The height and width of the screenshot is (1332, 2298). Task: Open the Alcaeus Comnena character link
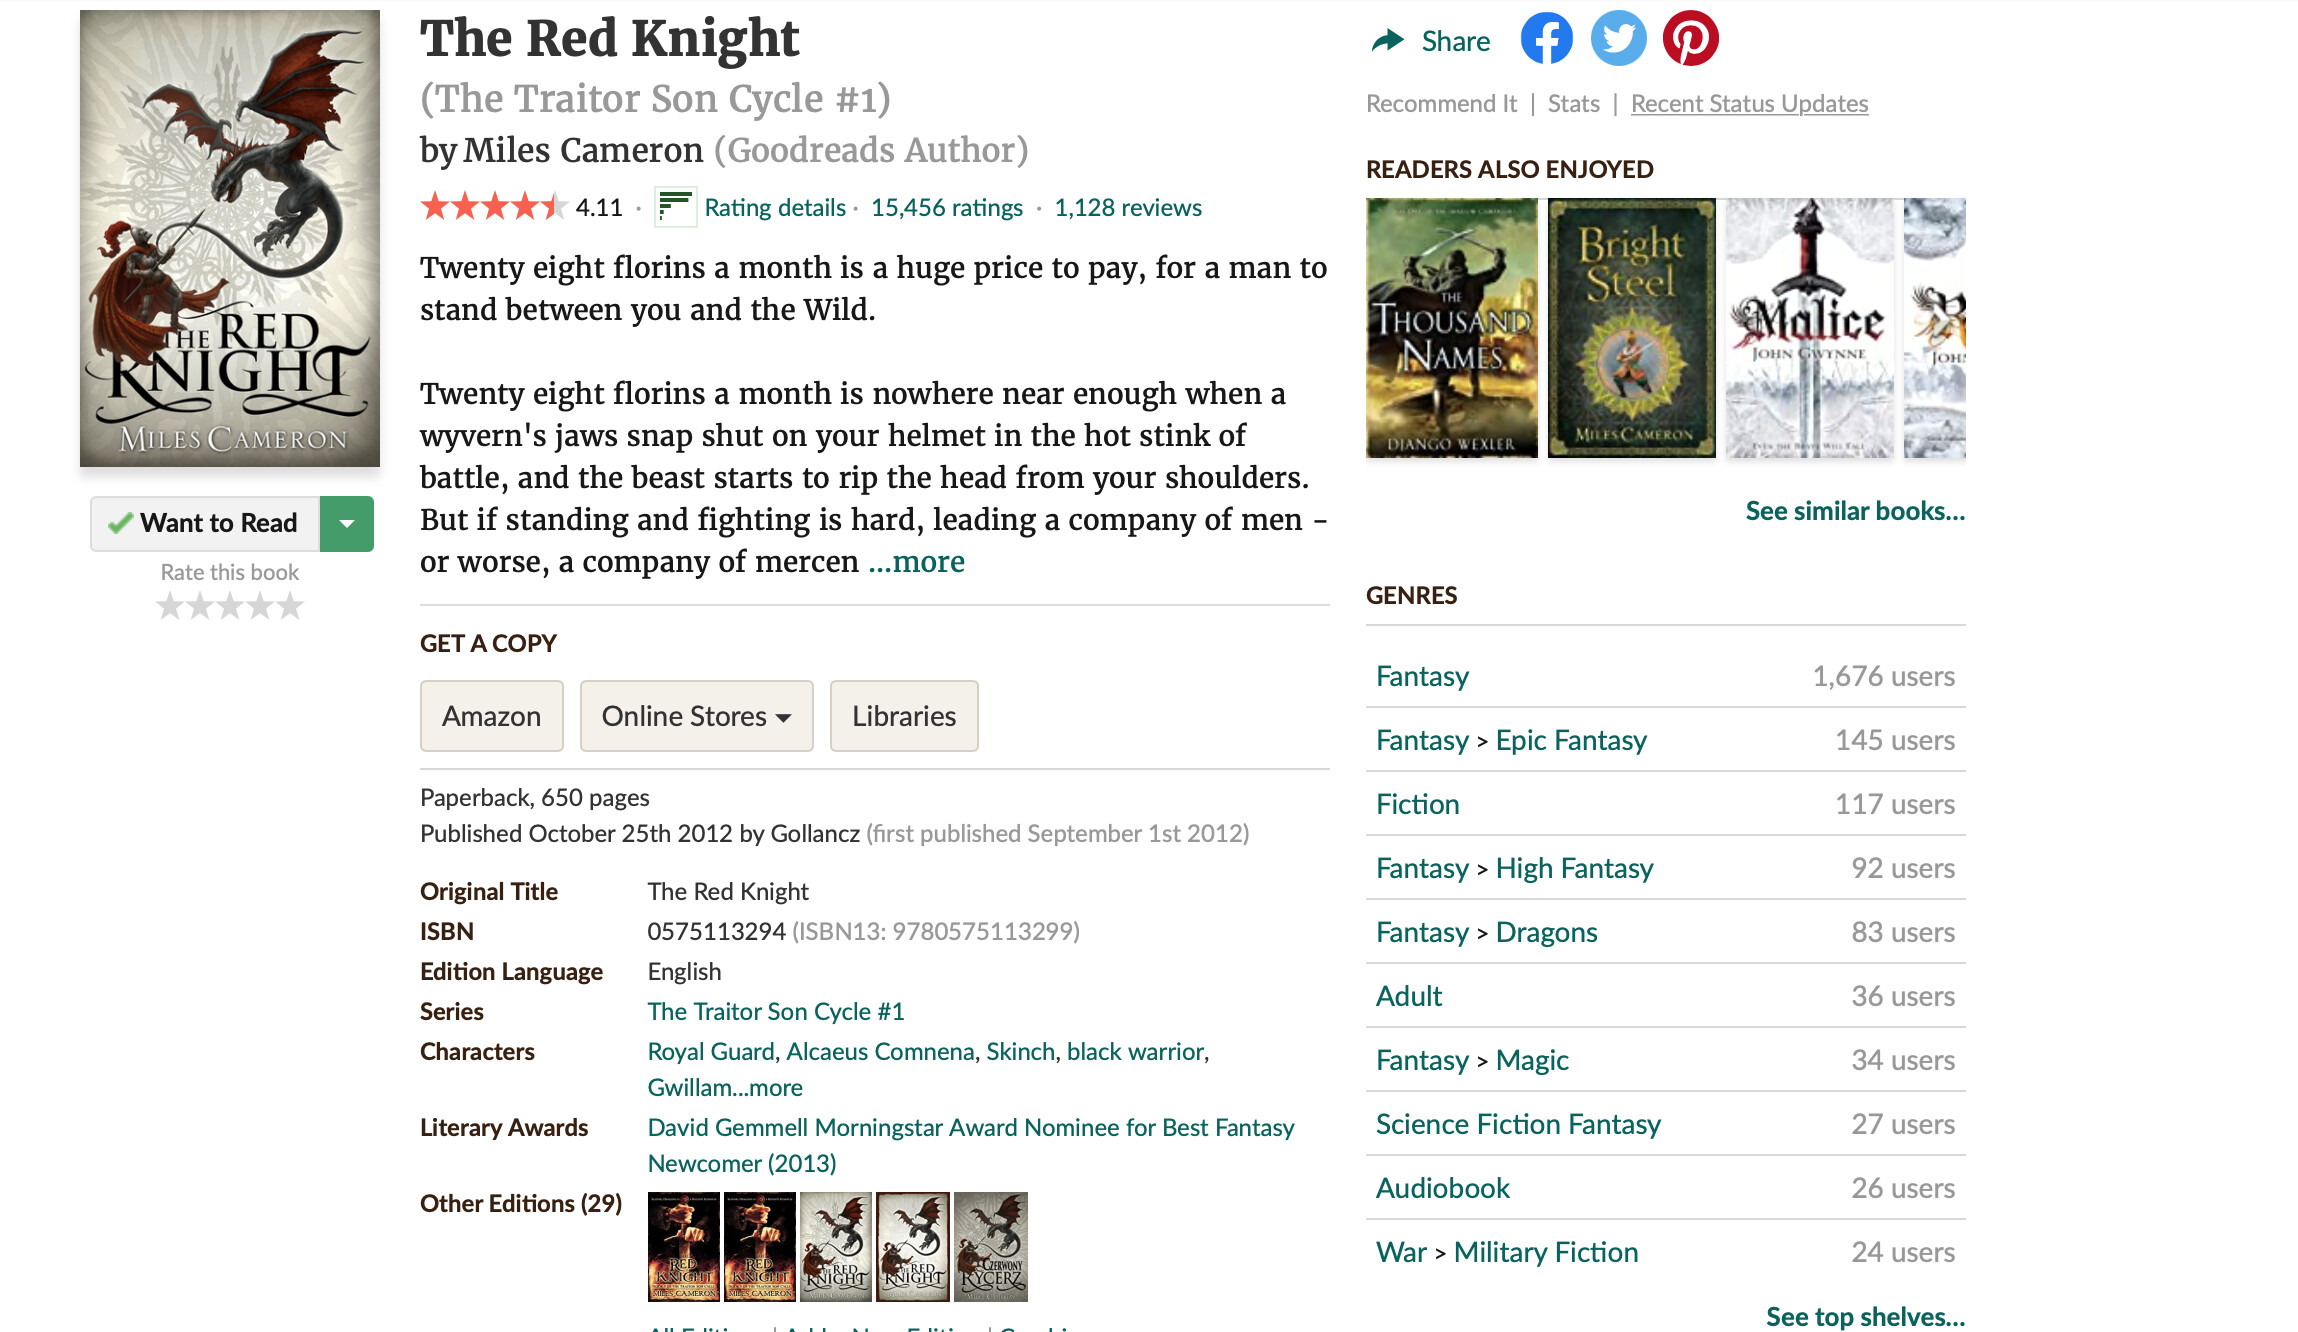(880, 1051)
